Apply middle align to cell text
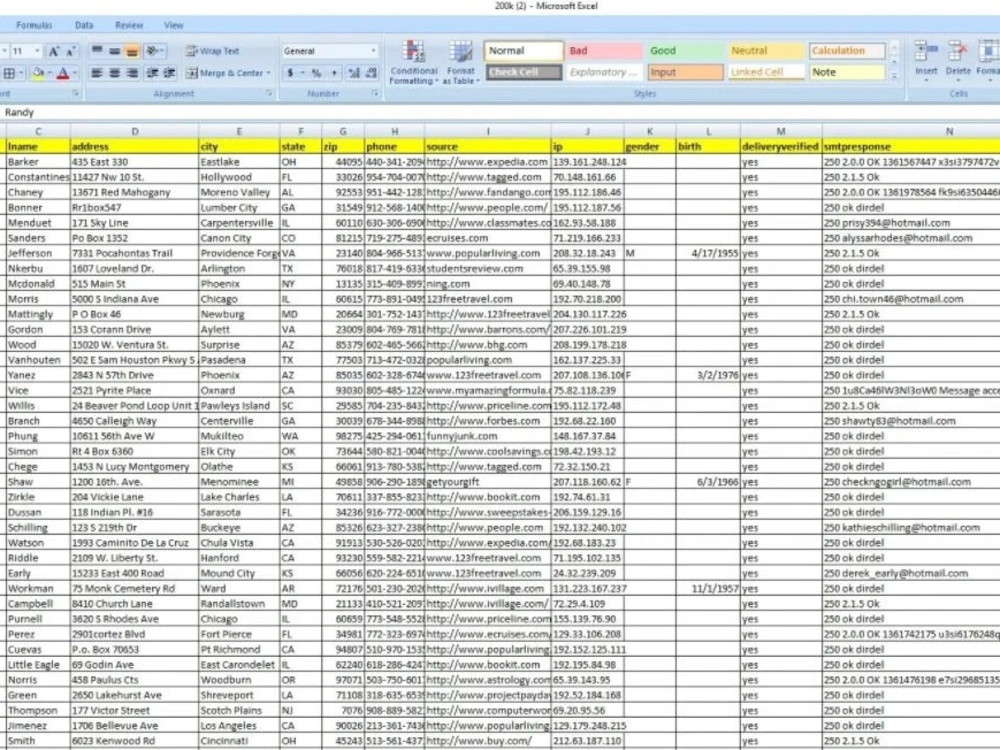This screenshot has width=1000, height=750. tap(114, 51)
